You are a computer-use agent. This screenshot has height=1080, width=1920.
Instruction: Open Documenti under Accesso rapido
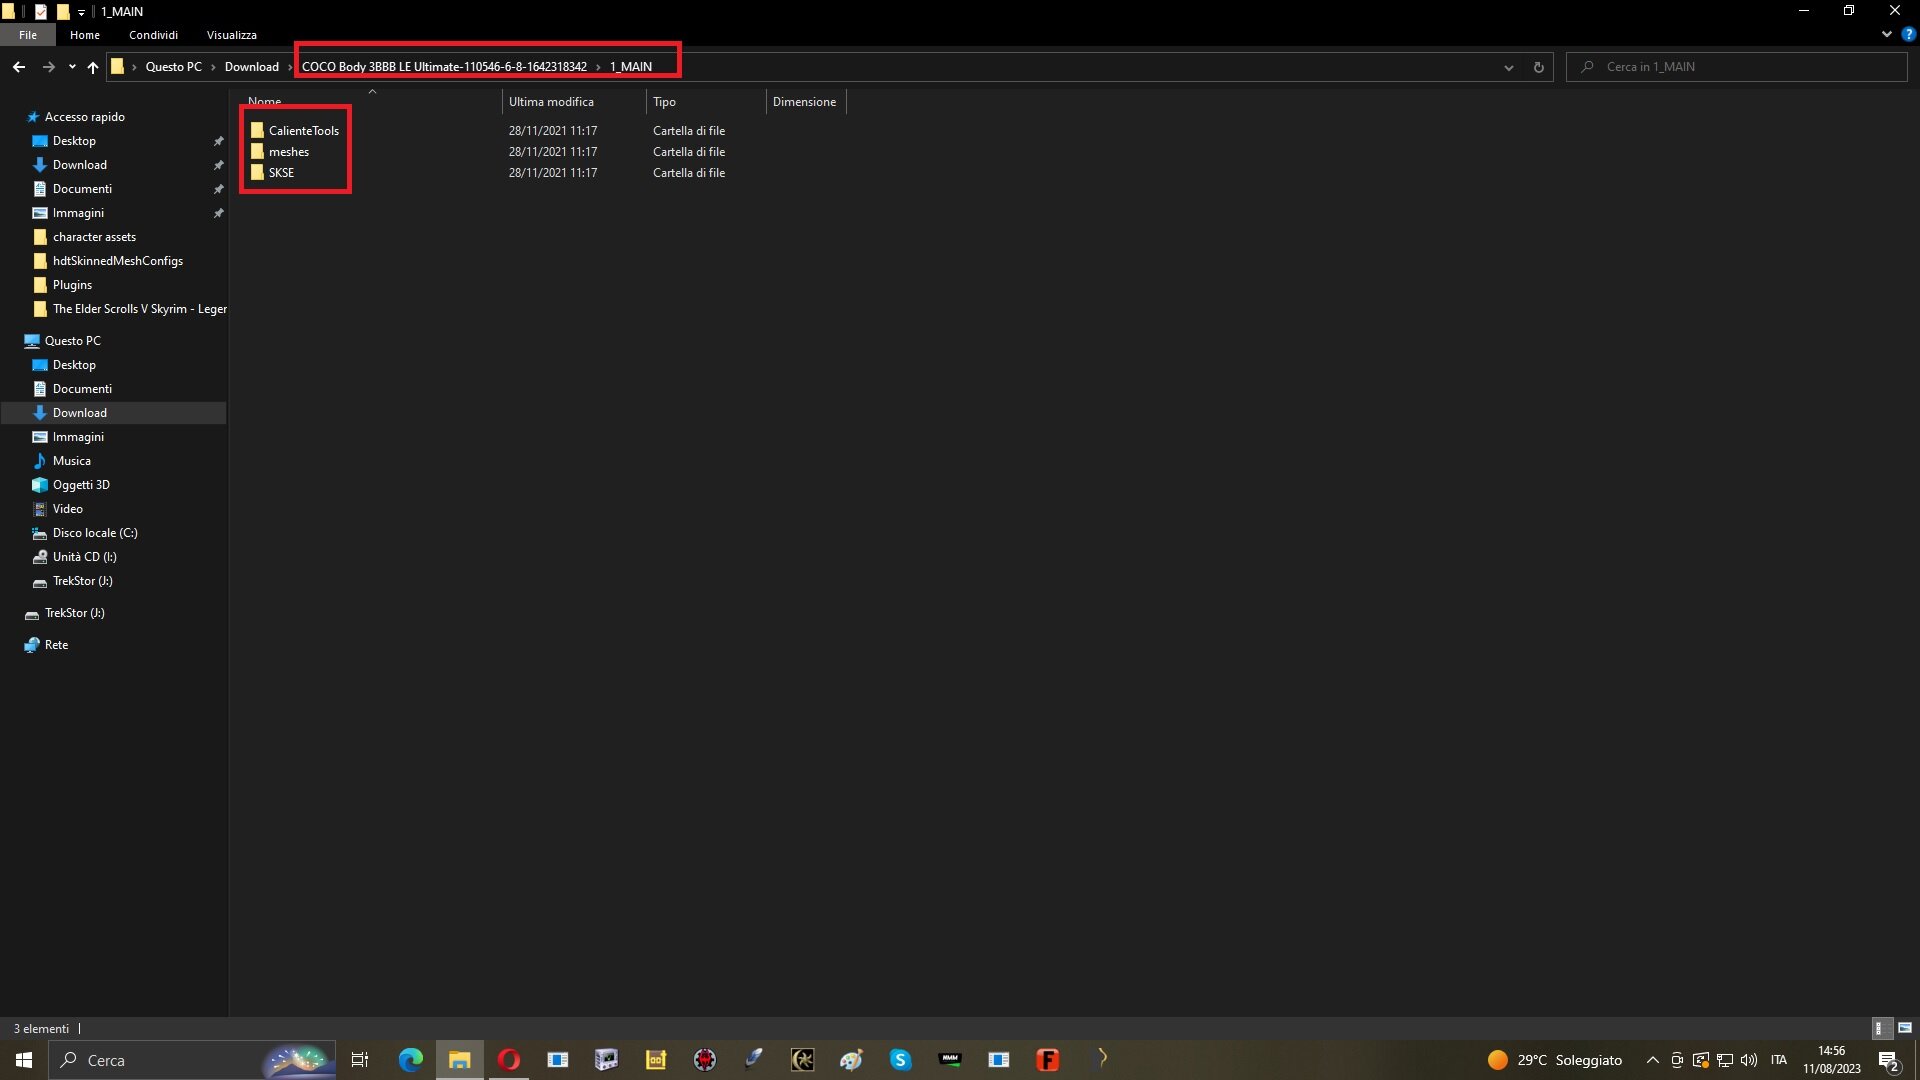click(x=82, y=189)
